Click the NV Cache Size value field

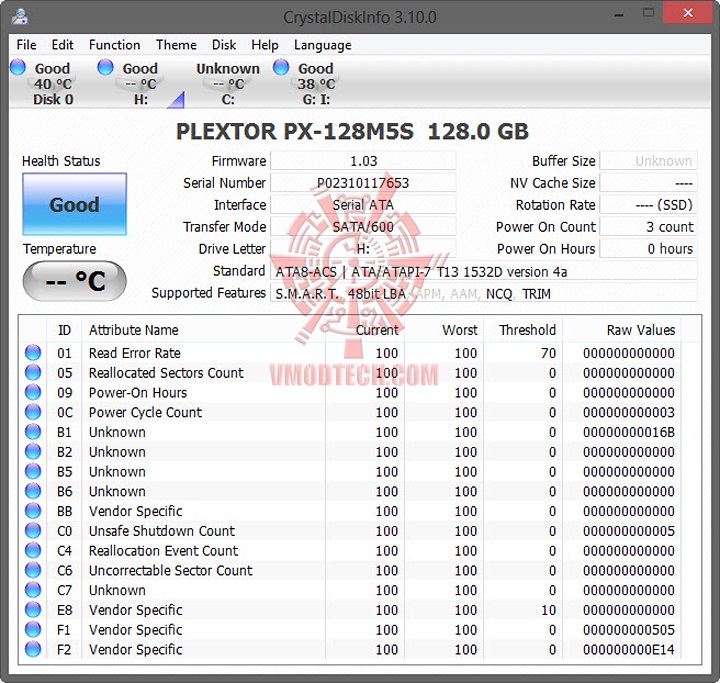point(649,183)
